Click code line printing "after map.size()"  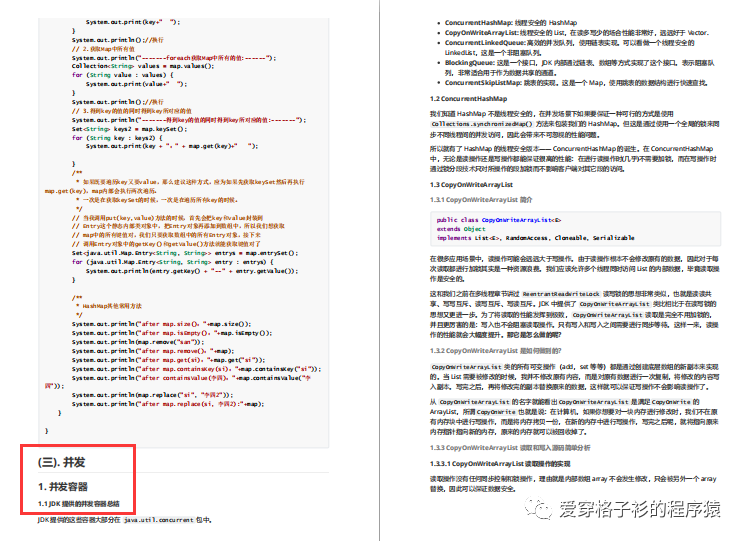pyautogui.click(x=161, y=324)
